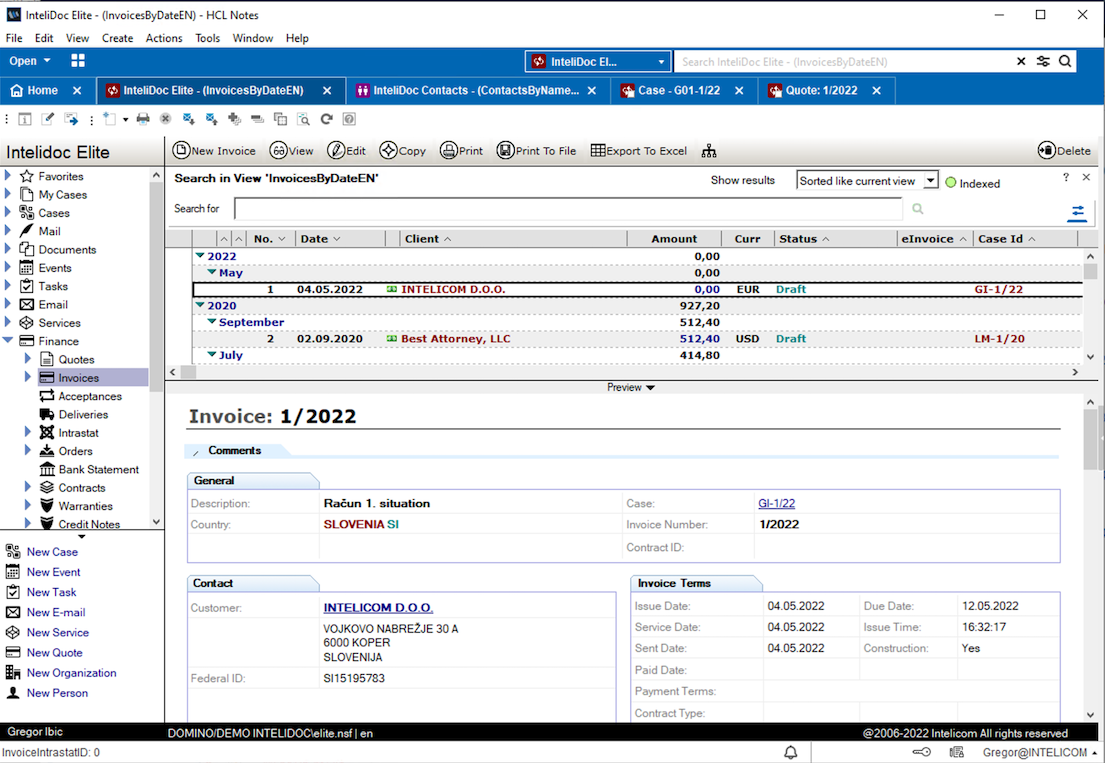Click the Indexed status indicator

(x=972, y=183)
